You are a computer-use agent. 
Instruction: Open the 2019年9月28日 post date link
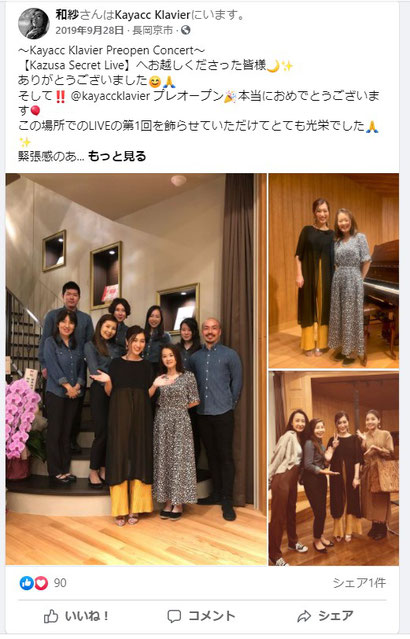[90, 31]
